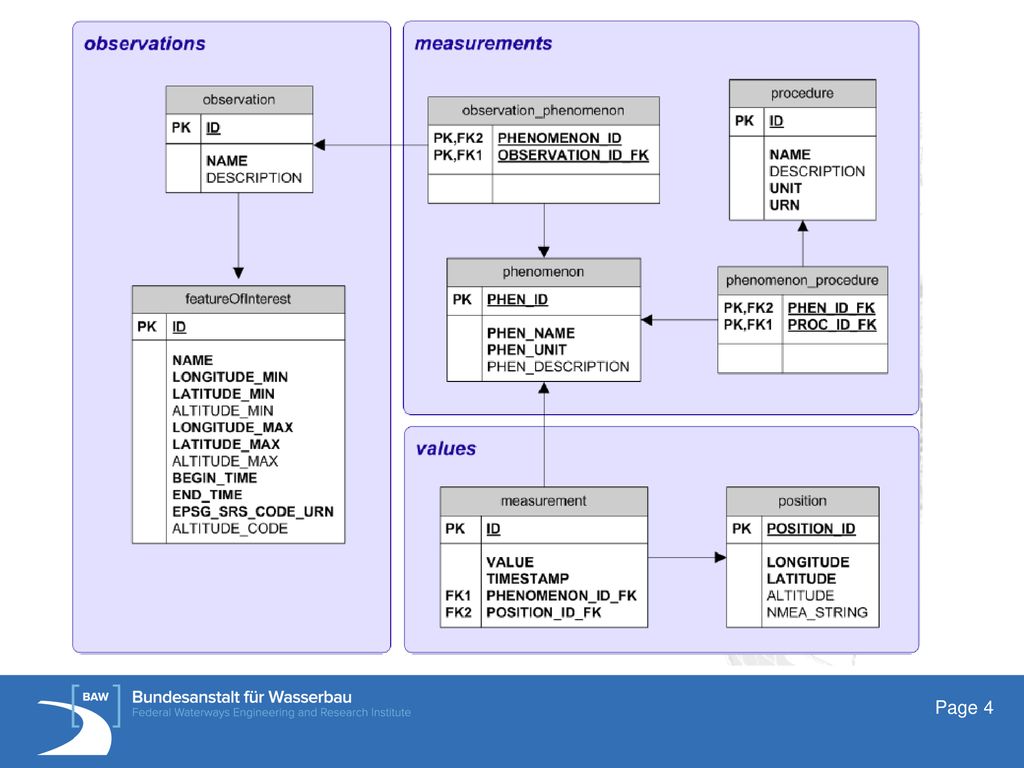Select the 'phenomenon_procedure' table header

(803, 280)
